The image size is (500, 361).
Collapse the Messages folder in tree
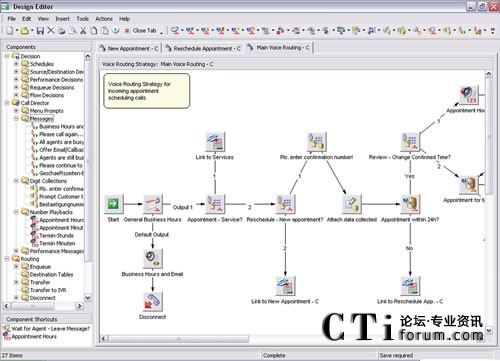tap(16, 118)
